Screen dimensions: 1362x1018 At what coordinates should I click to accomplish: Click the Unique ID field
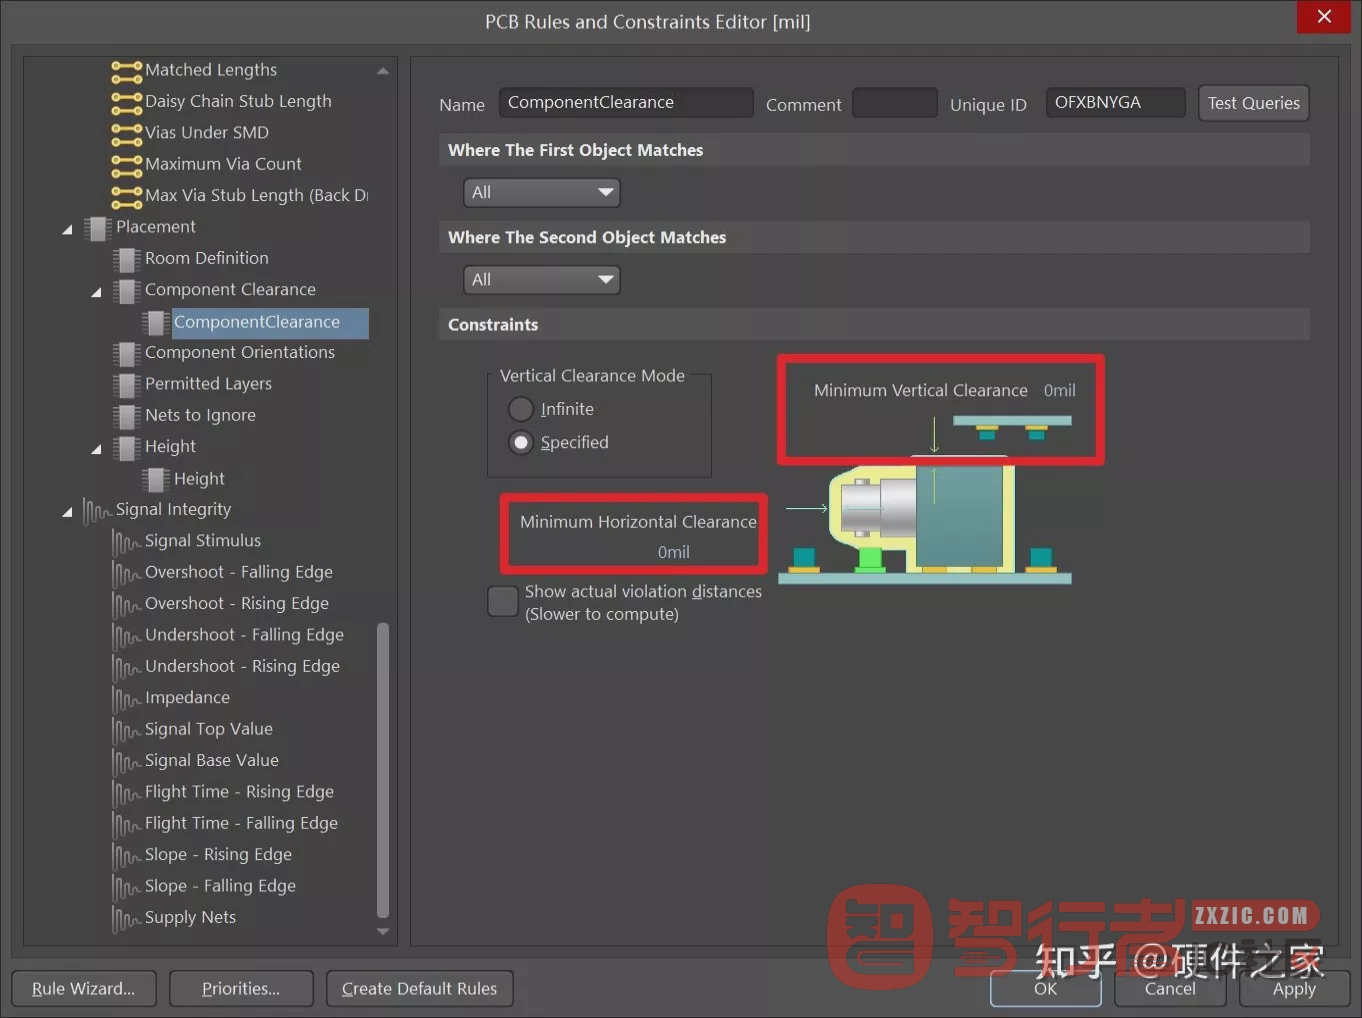[x=1115, y=103]
